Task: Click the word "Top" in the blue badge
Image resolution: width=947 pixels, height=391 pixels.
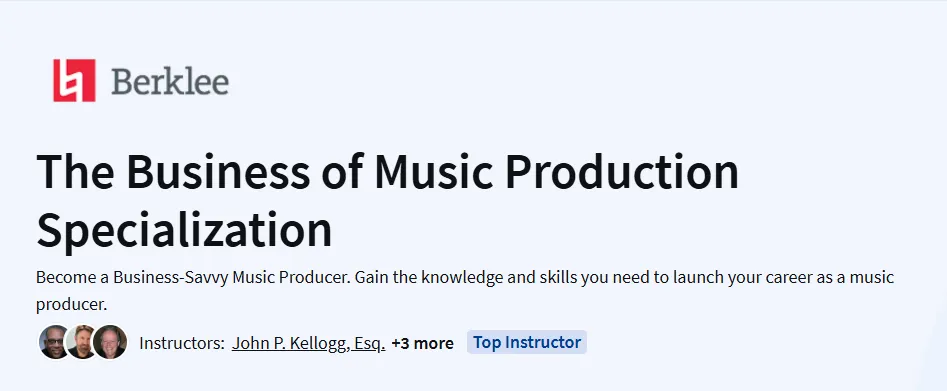Action: tap(487, 342)
